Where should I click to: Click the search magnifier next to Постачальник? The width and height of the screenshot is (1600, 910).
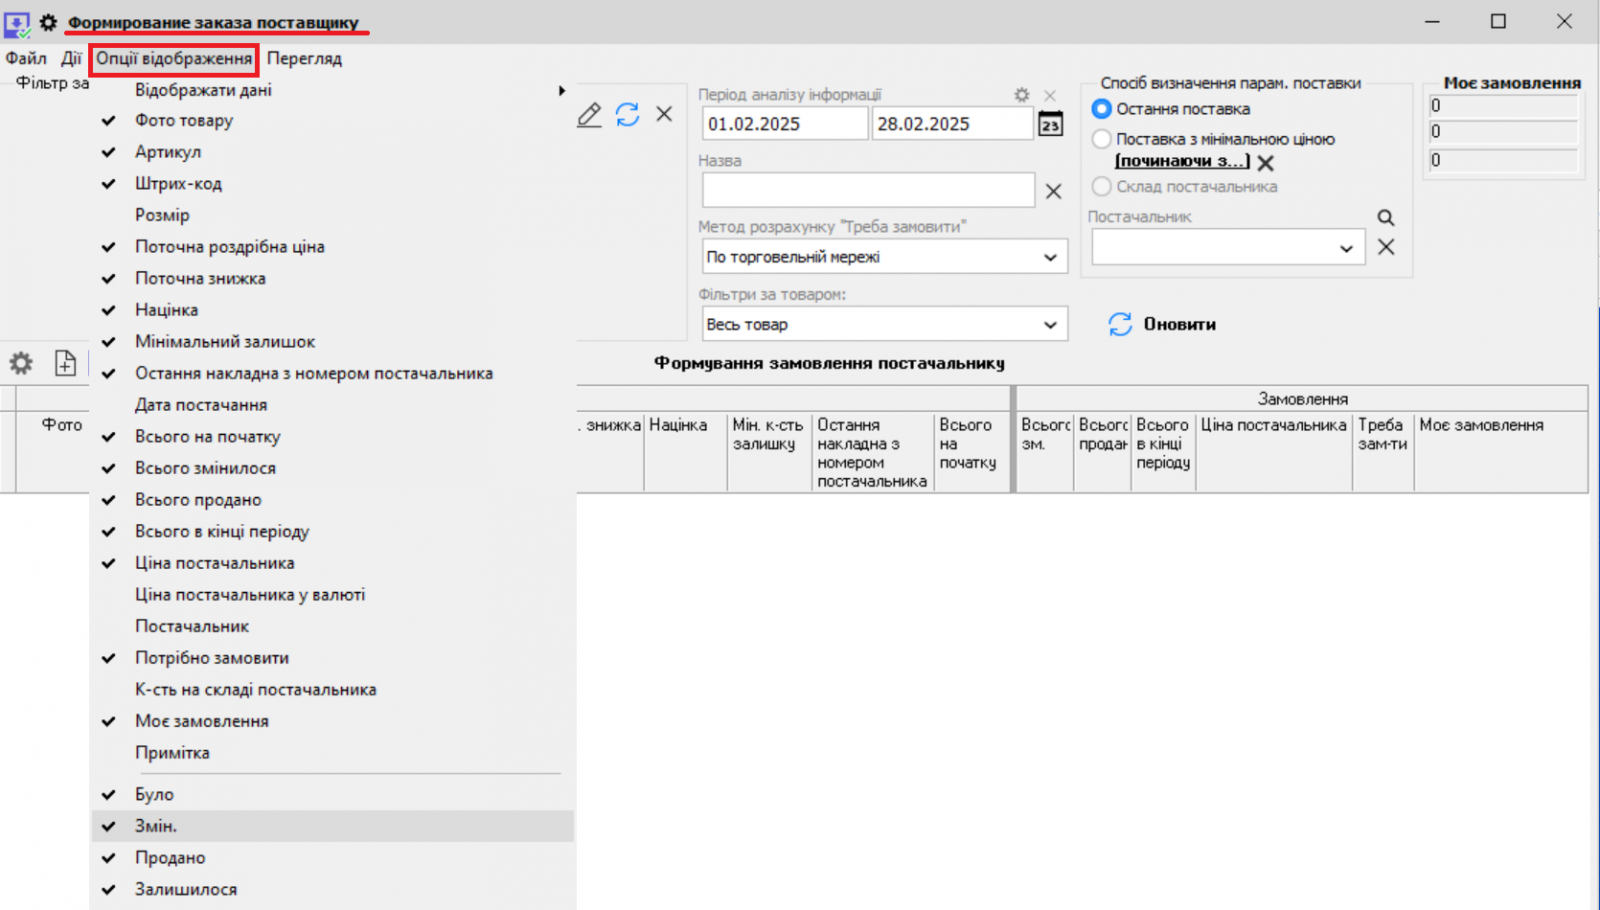click(x=1385, y=217)
